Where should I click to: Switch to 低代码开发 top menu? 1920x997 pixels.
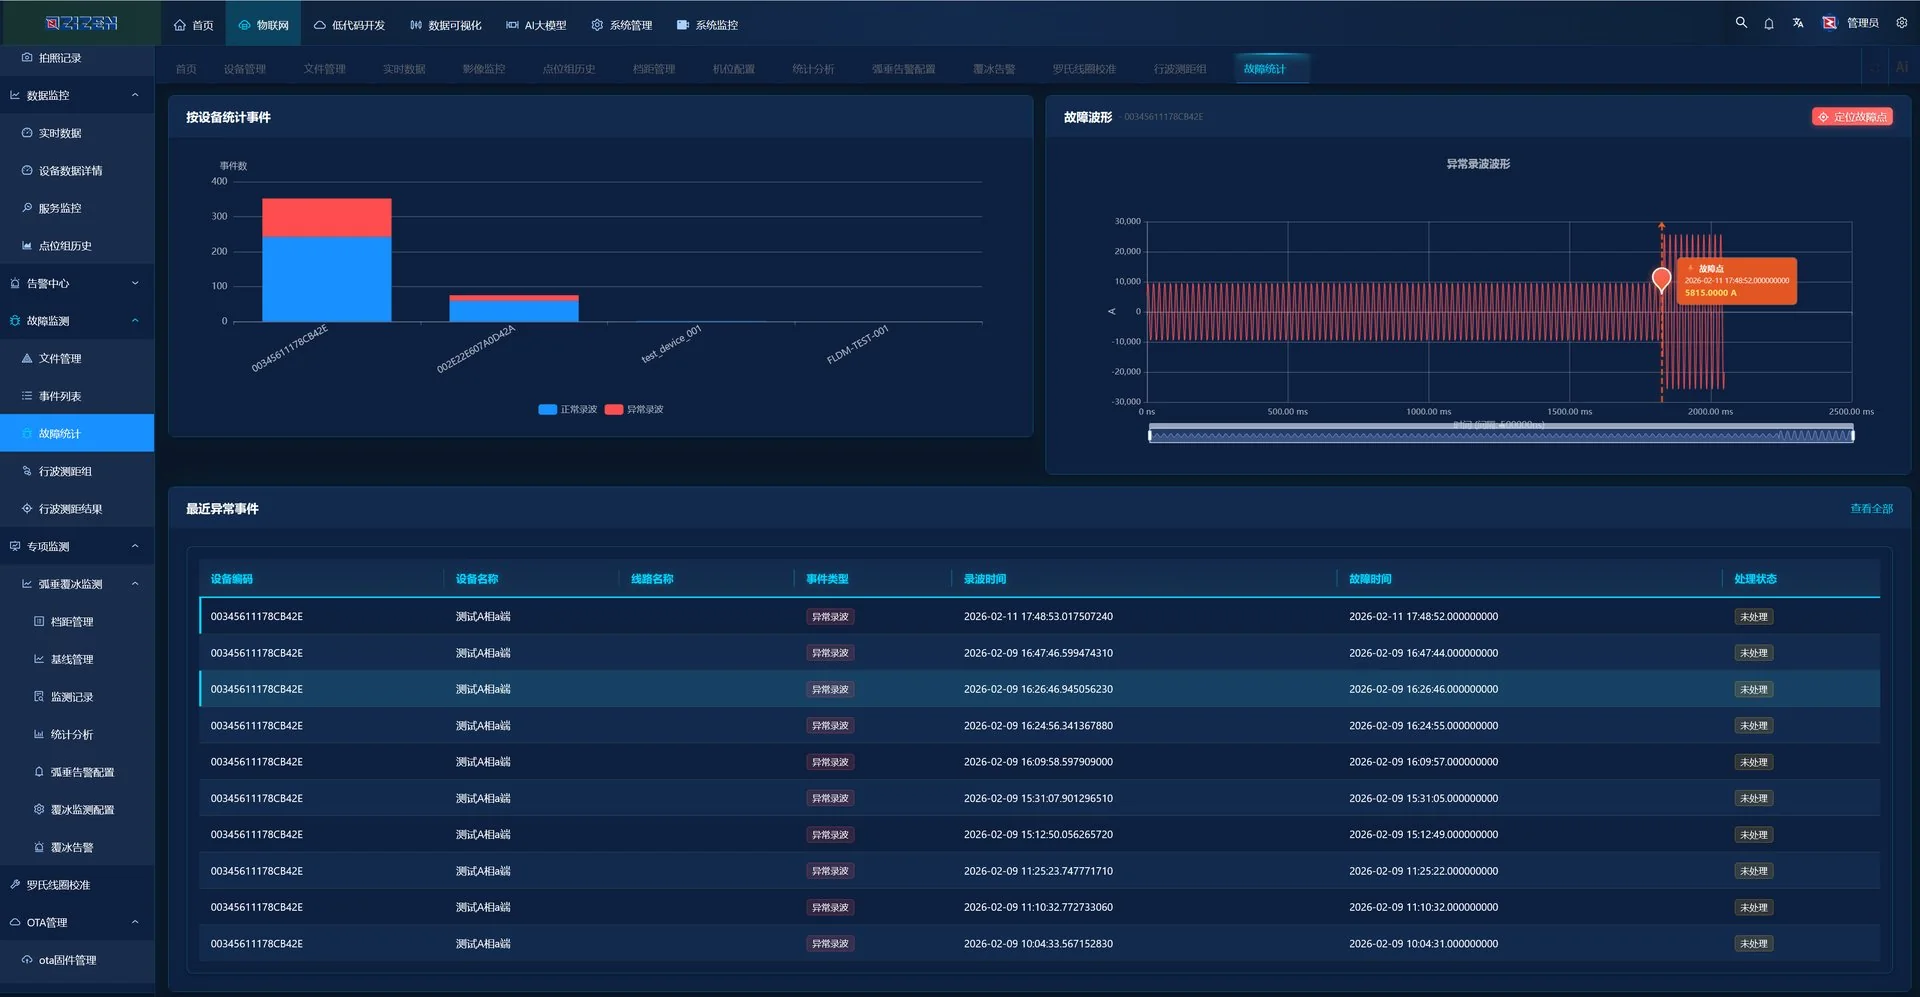[x=349, y=25]
